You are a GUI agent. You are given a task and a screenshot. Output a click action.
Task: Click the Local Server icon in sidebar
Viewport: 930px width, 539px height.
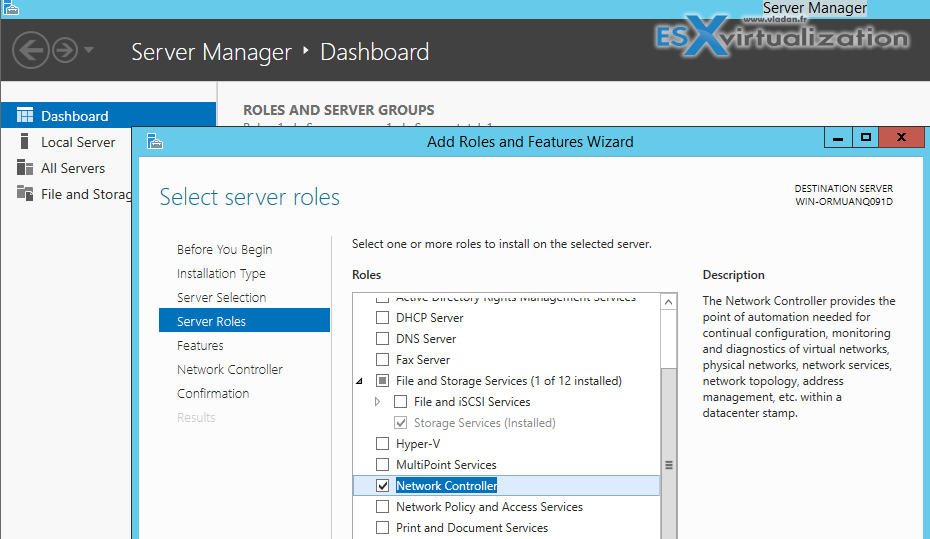coord(24,141)
